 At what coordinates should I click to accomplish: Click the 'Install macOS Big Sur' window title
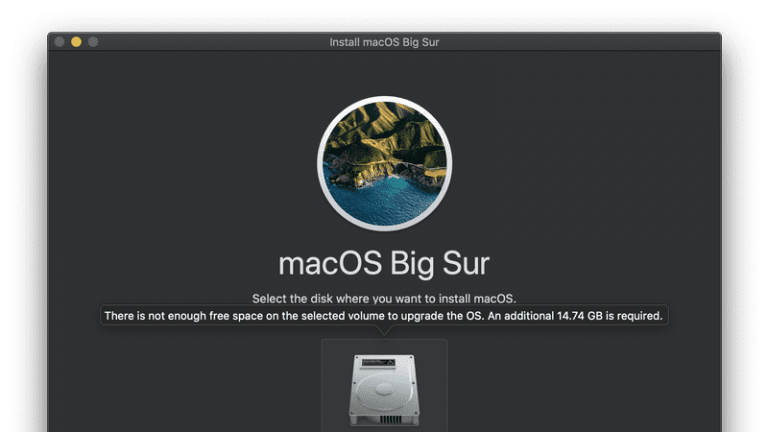(384, 42)
